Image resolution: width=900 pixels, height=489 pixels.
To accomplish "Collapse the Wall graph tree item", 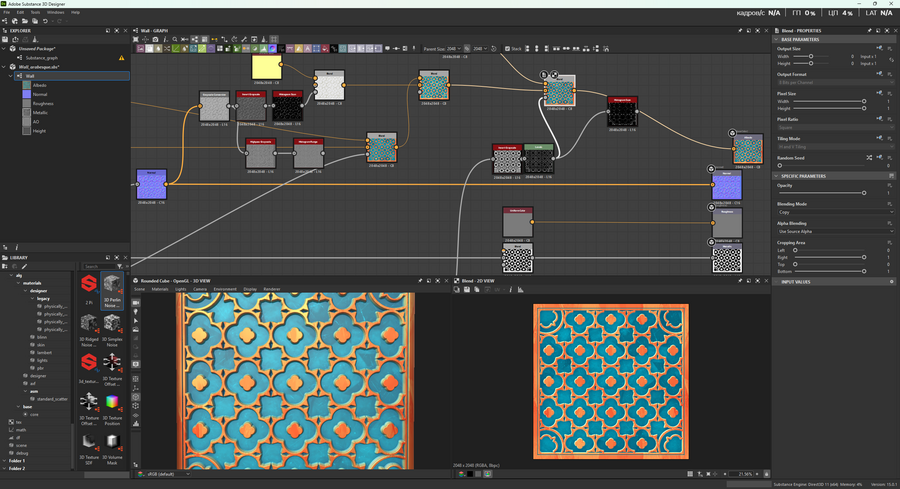I will point(10,75).
